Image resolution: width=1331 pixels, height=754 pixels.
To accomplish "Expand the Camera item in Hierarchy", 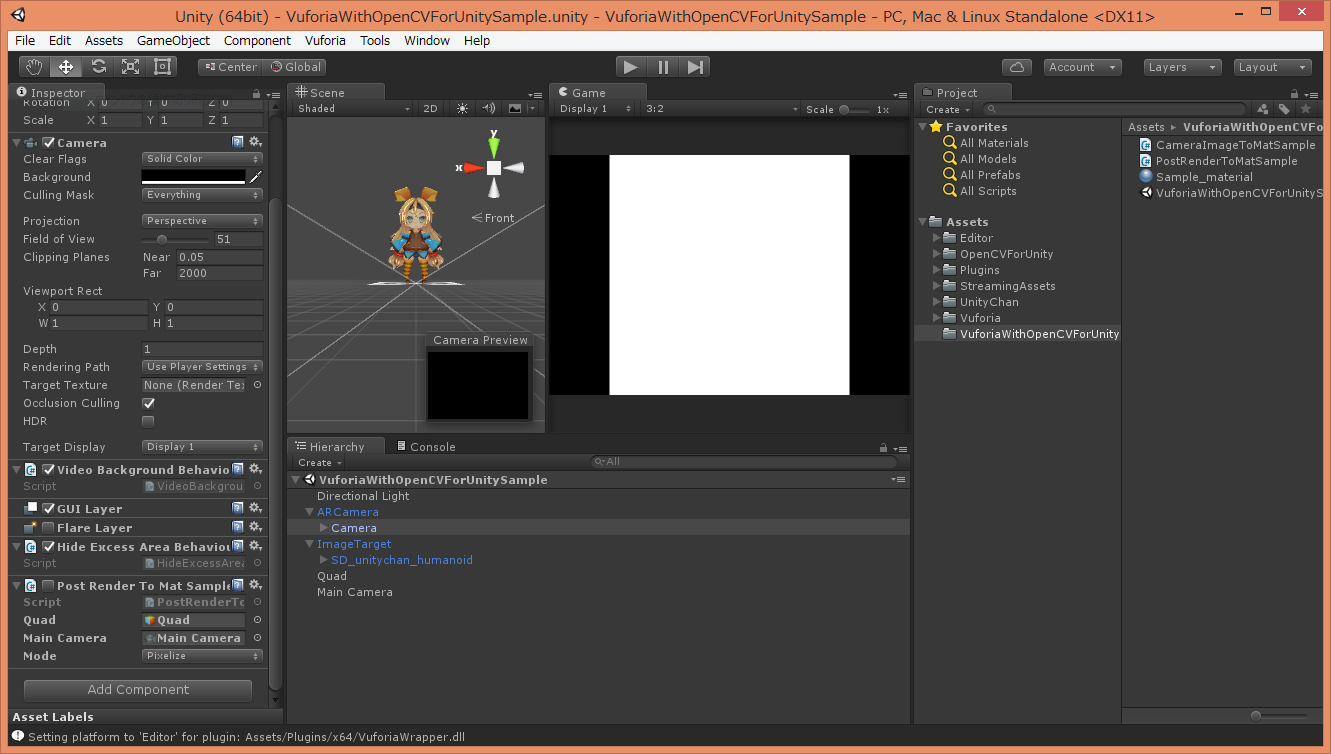I will [x=324, y=528].
